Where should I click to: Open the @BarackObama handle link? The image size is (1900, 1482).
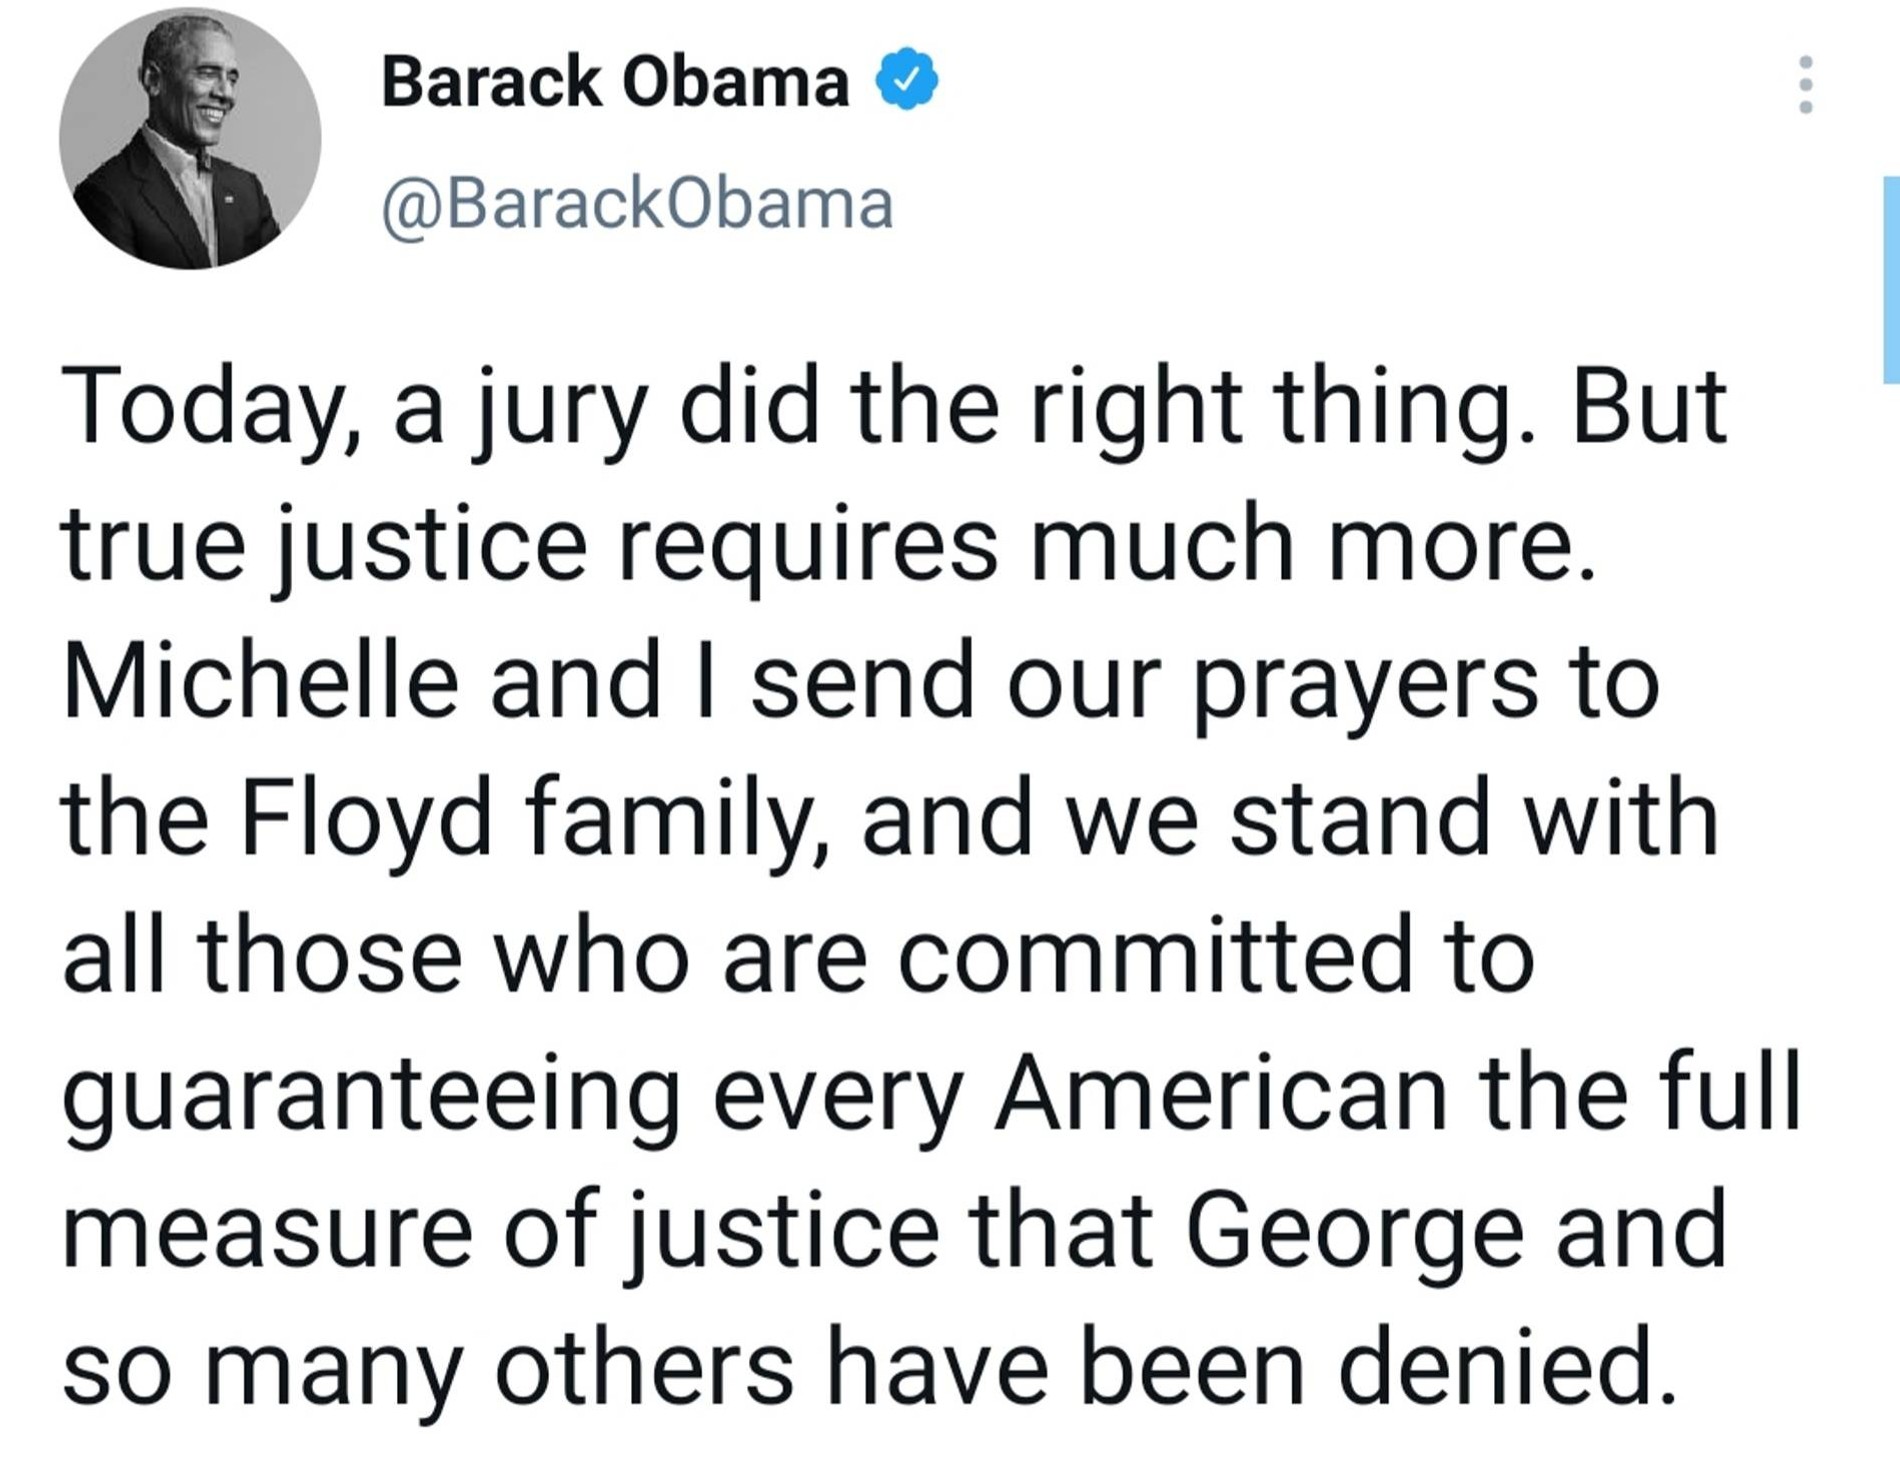pos(637,205)
